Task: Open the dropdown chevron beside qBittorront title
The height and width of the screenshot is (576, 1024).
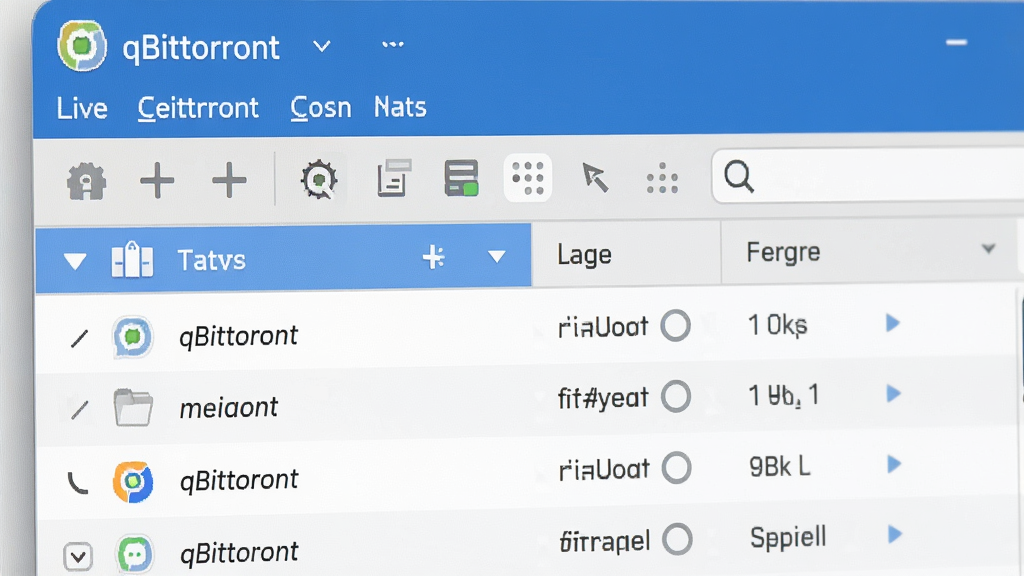Action: click(321, 46)
